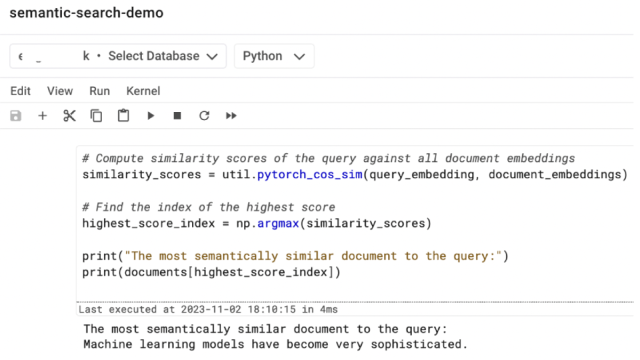Restart and run all cells with fast-forward icon
This screenshot has width=640, height=360.
click(x=231, y=116)
